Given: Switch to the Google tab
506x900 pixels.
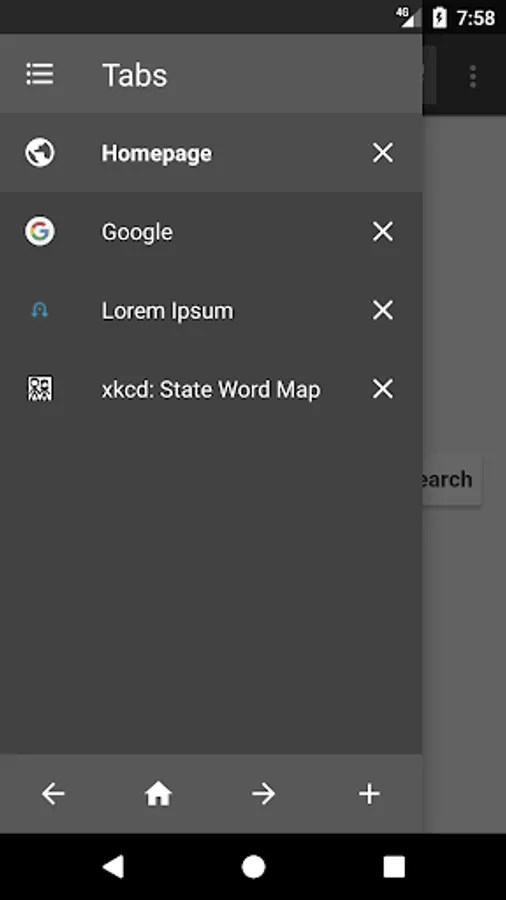Looking at the screenshot, I should click(211, 232).
